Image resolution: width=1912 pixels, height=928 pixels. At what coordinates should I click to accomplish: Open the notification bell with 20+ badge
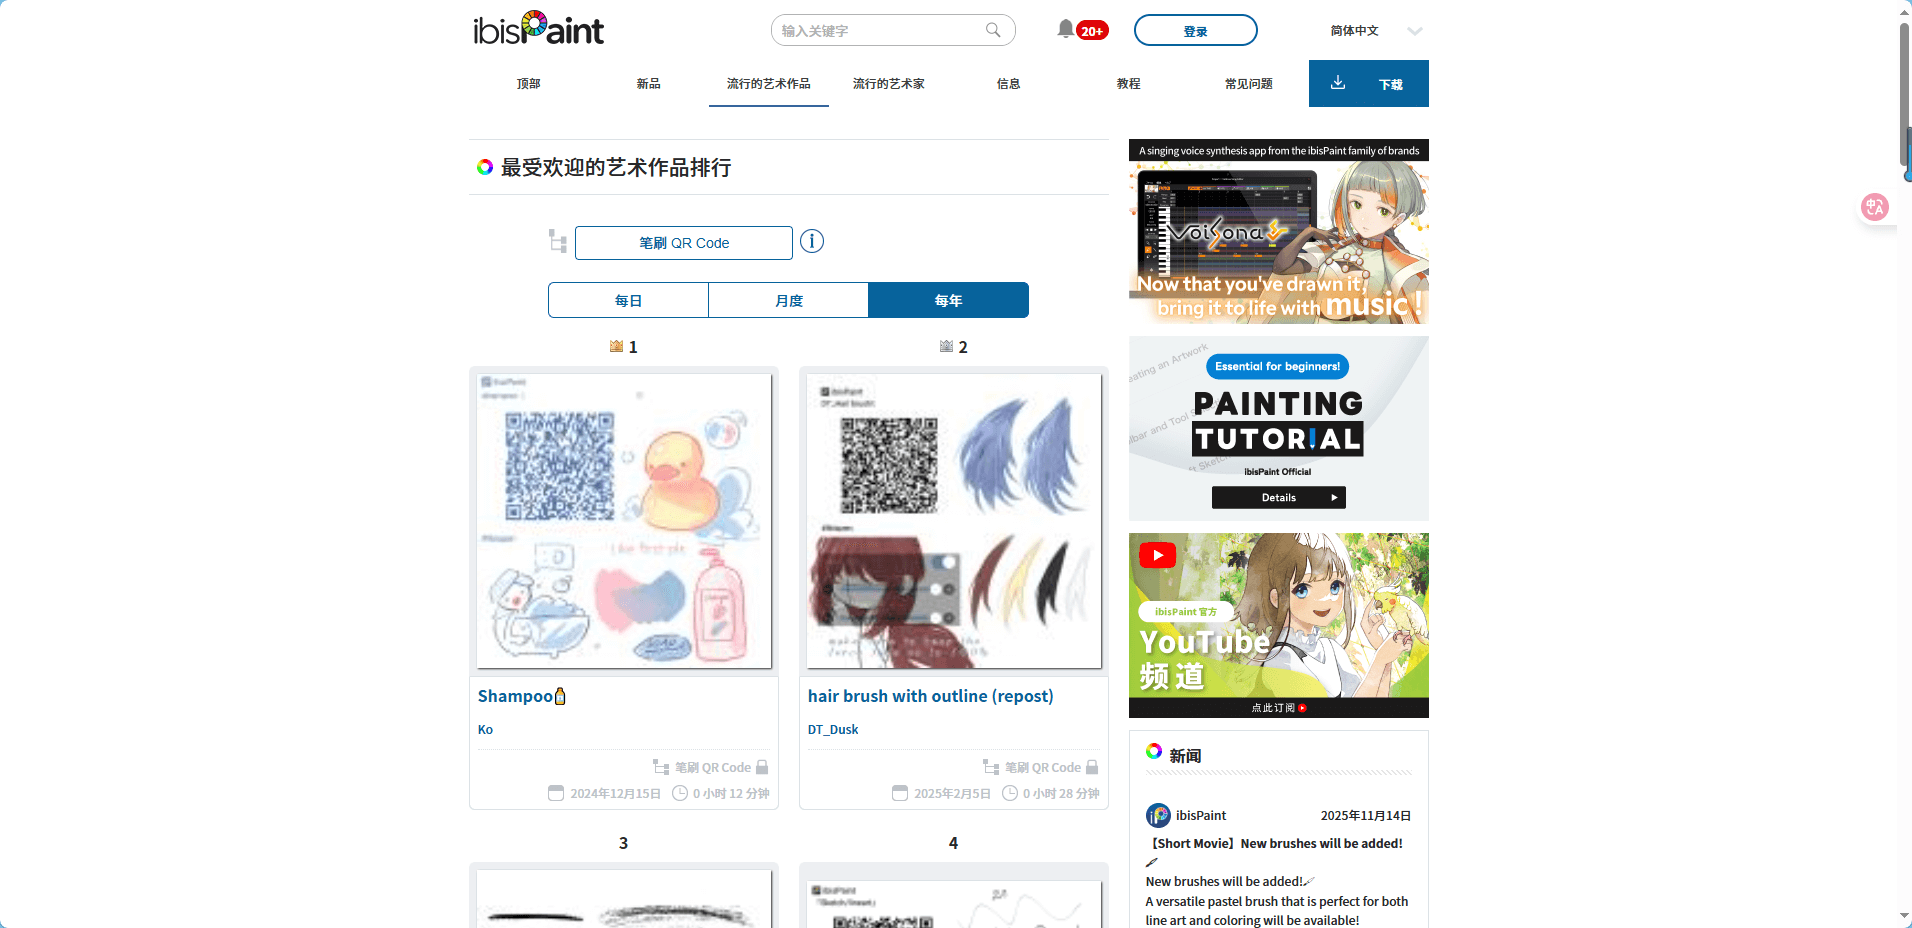(1064, 29)
